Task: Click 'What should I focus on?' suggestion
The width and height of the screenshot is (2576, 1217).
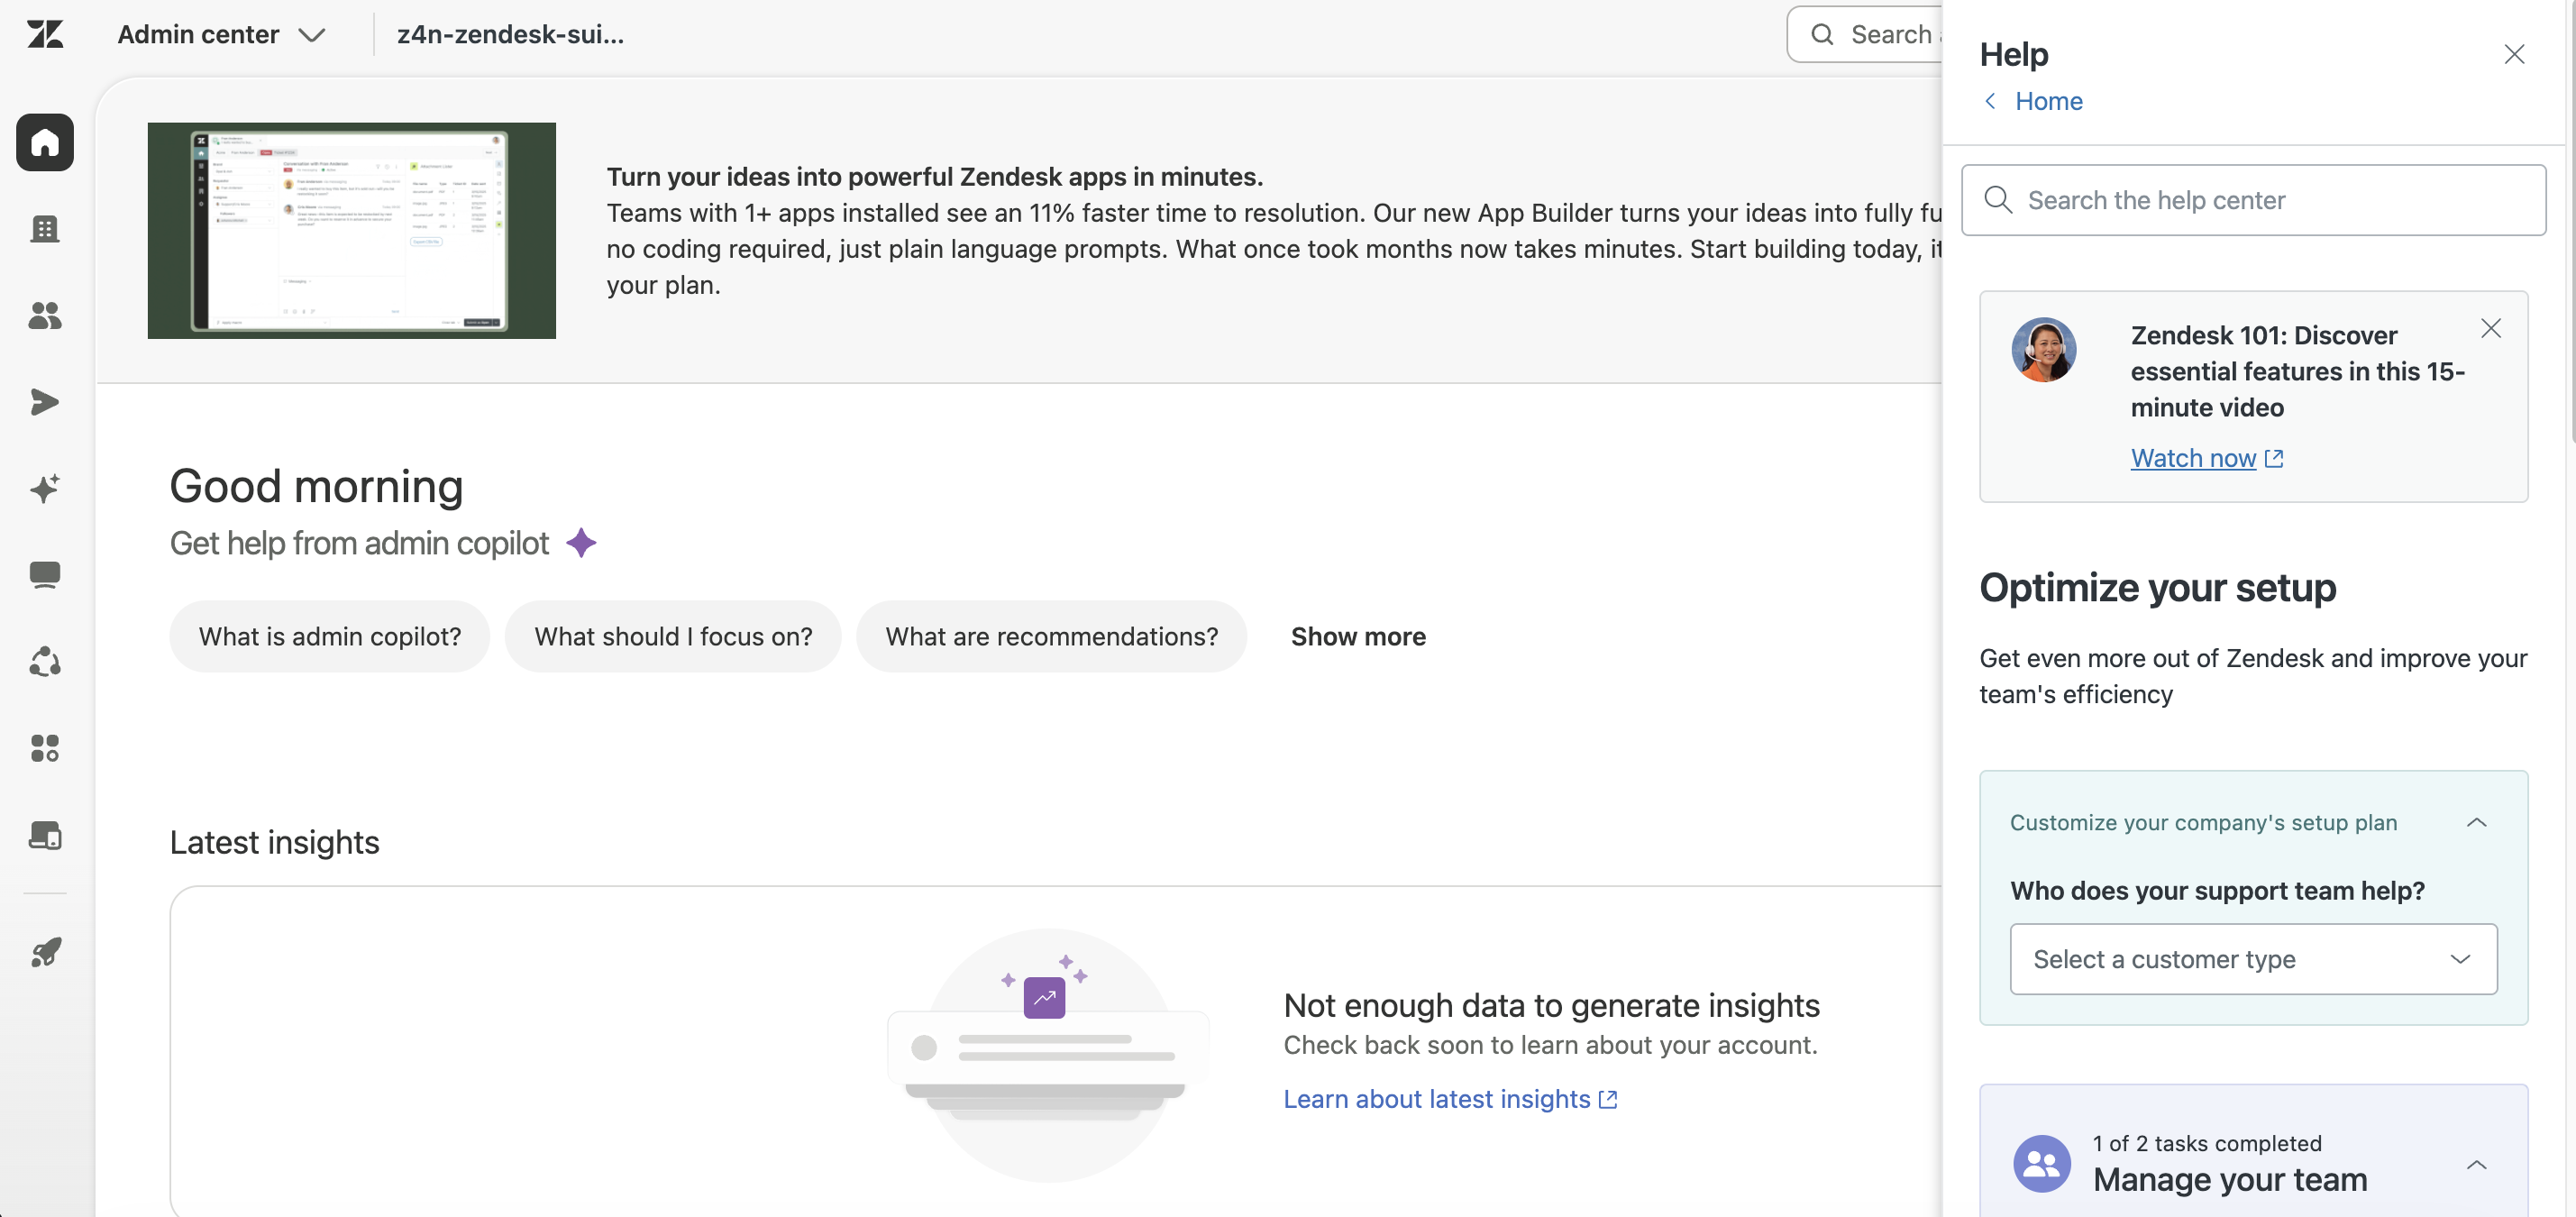Action: coord(673,636)
